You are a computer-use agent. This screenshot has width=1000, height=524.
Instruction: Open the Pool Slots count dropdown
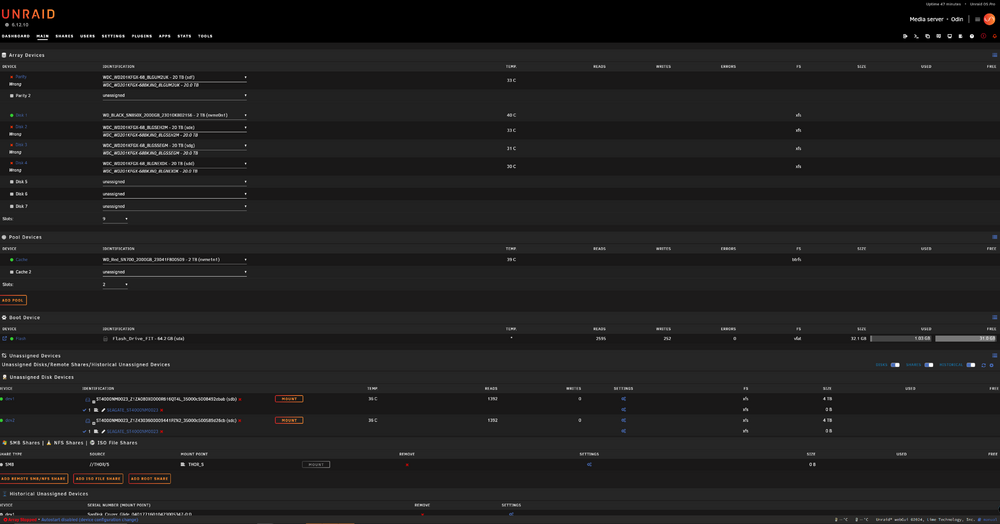pyautogui.click(x=115, y=285)
